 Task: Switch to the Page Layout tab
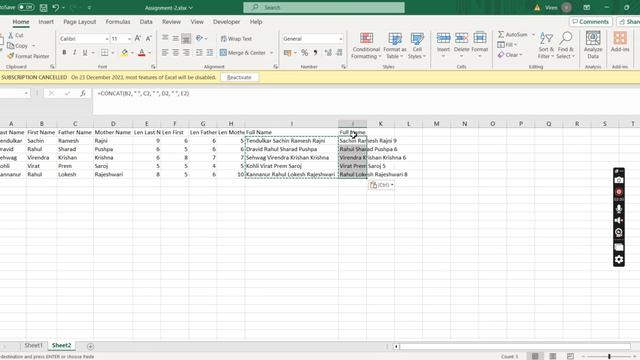[80, 22]
